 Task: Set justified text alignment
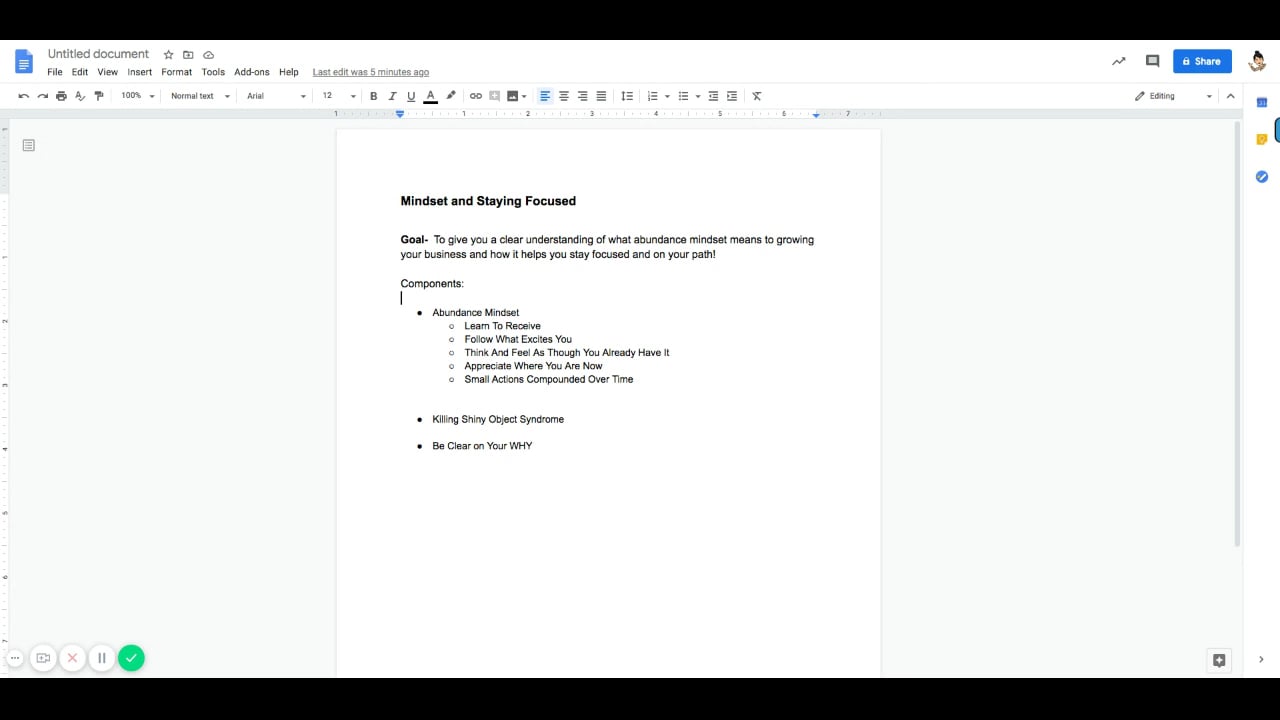coord(601,96)
